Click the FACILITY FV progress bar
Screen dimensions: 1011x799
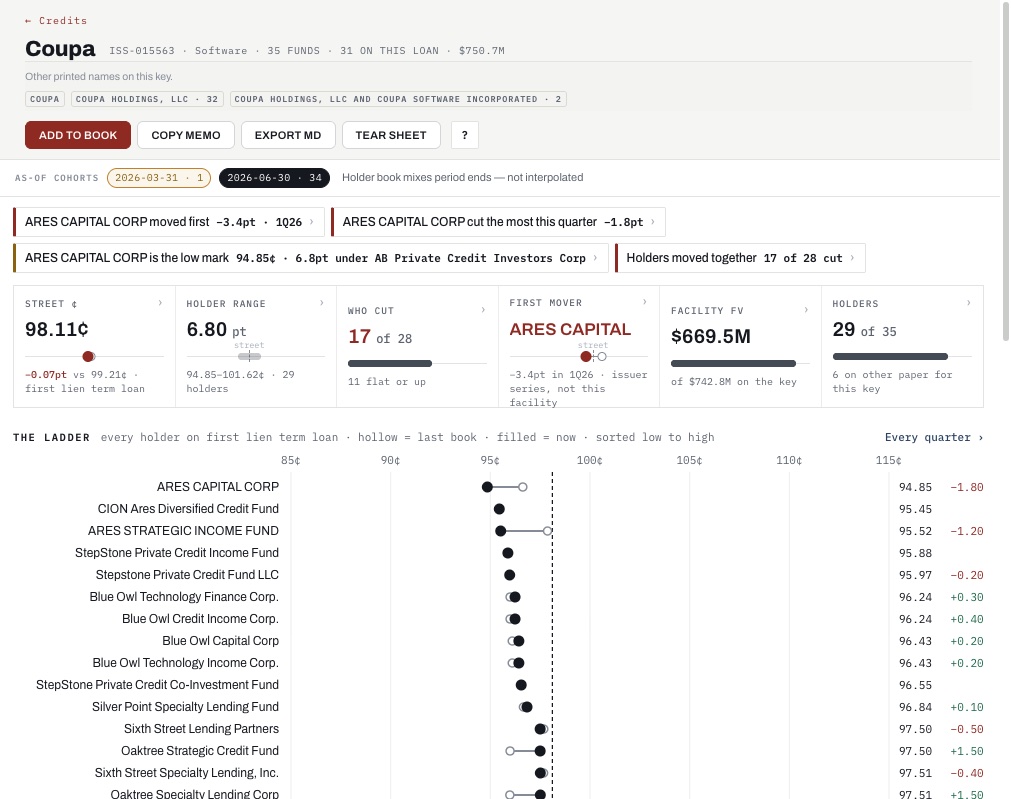tap(733, 364)
